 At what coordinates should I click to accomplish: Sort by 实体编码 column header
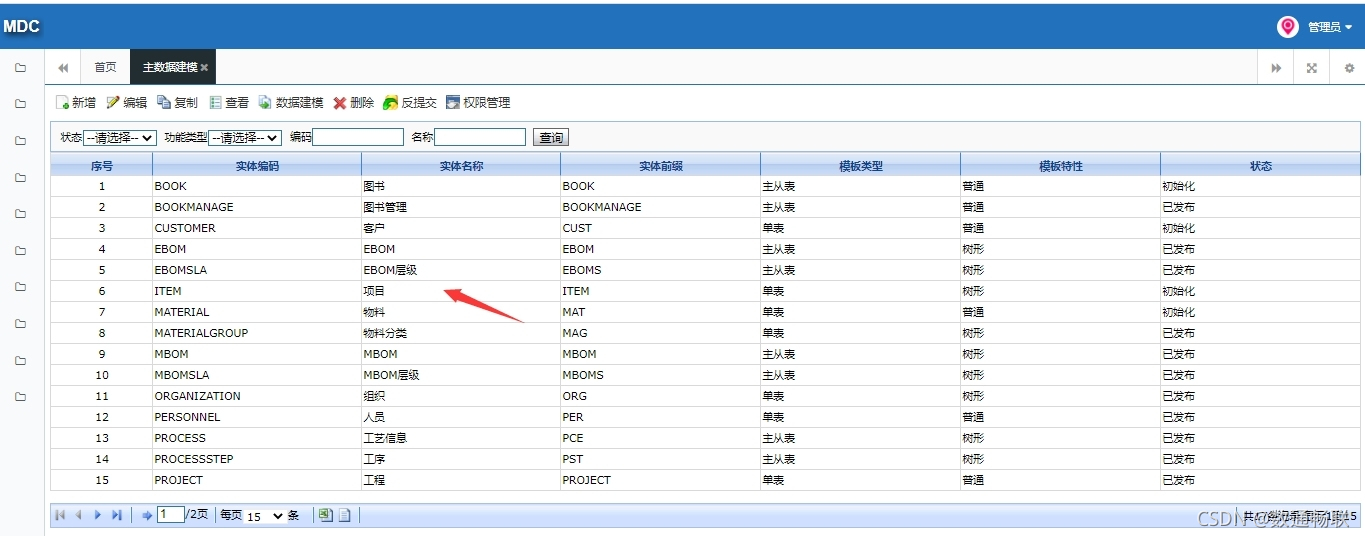coord(257,166)
